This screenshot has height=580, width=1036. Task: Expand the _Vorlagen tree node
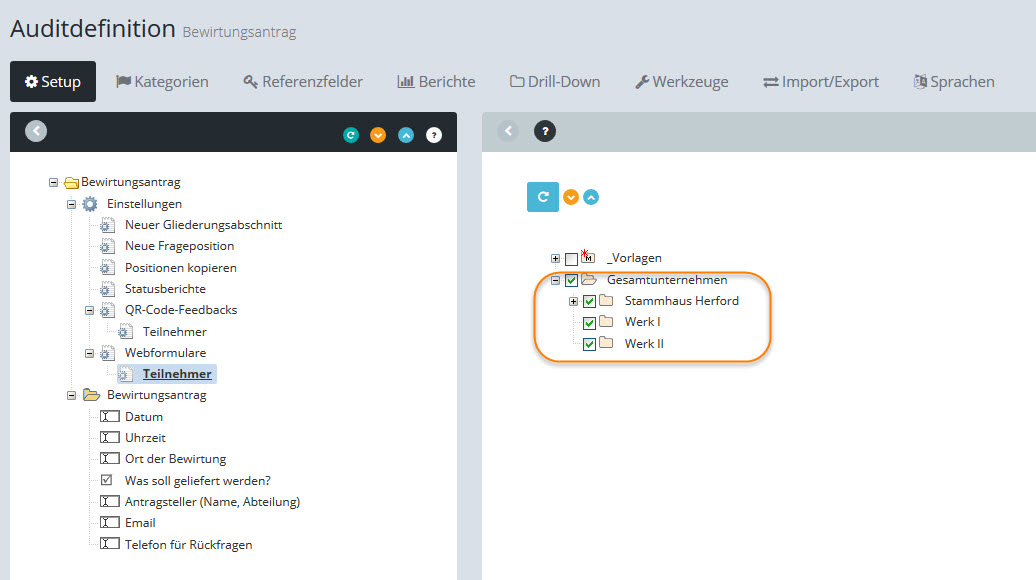tap(555, 259)
